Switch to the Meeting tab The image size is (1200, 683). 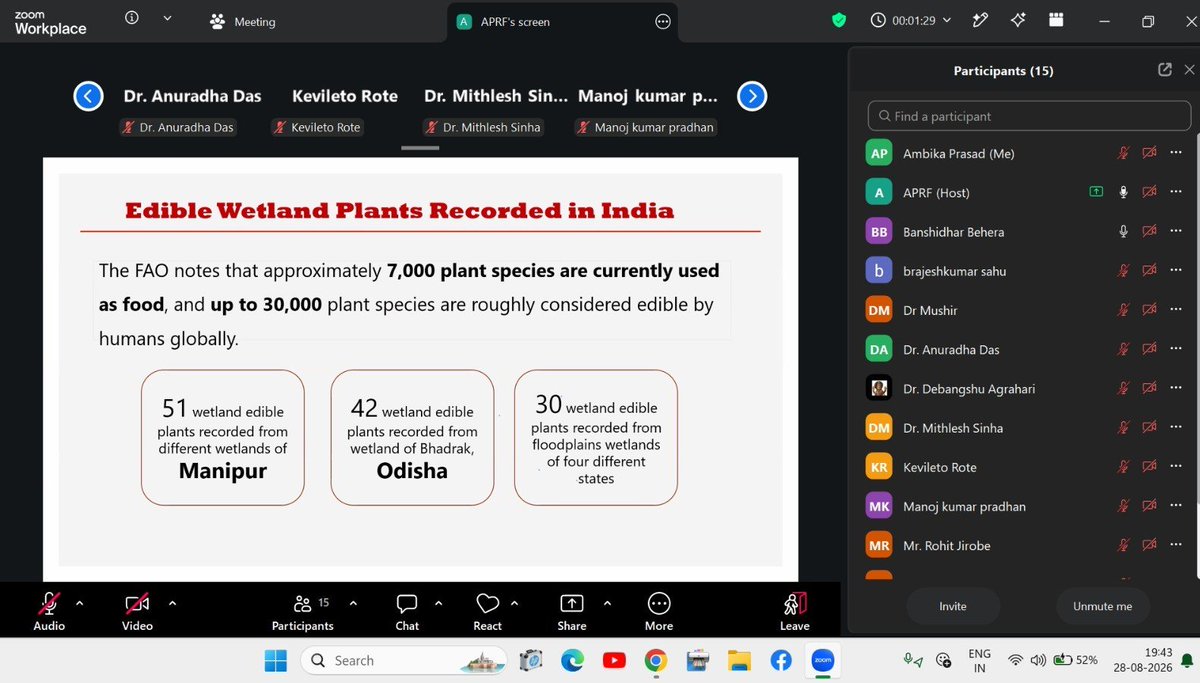coord(243,21)
